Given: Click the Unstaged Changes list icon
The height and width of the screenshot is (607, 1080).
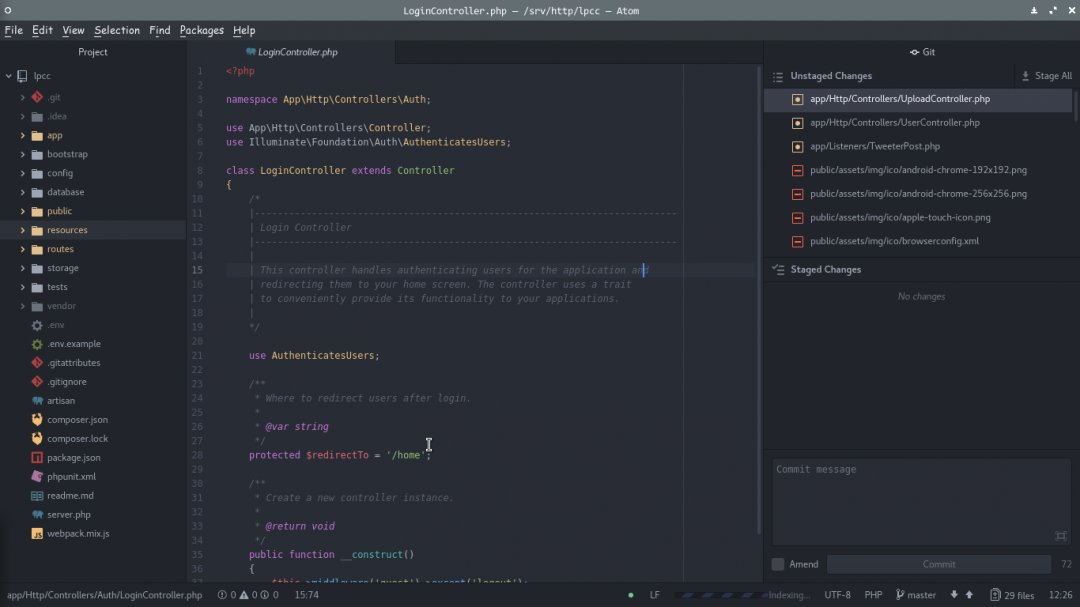Looking at the screenshot, I should [778, 76].
